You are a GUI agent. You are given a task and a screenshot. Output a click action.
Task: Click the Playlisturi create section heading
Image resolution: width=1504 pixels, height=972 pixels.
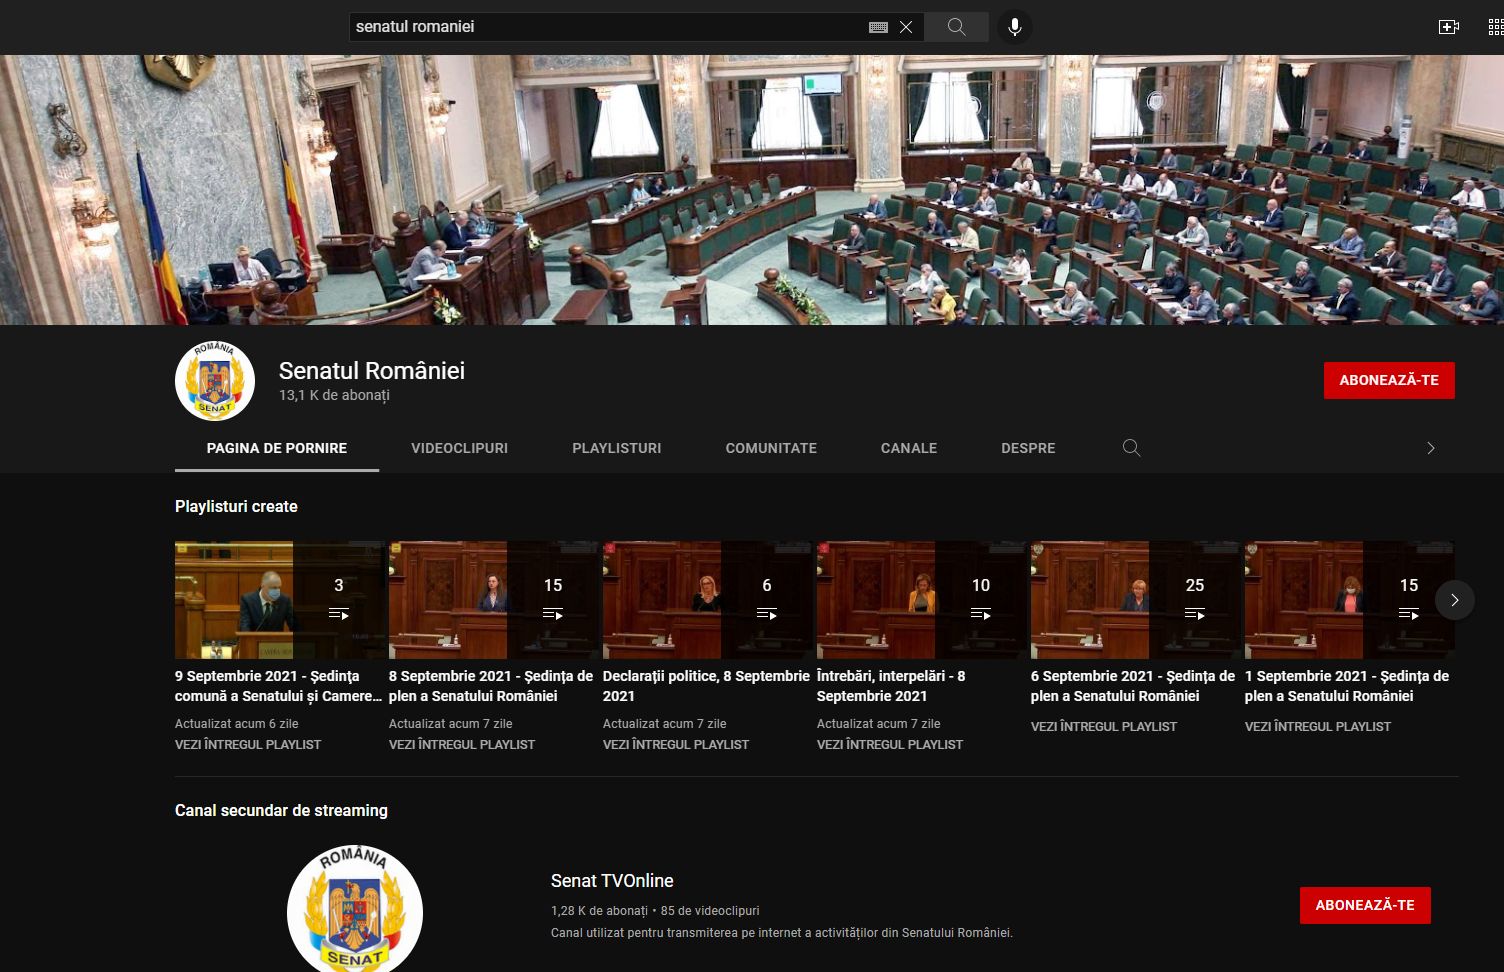[x=236, y=507]
